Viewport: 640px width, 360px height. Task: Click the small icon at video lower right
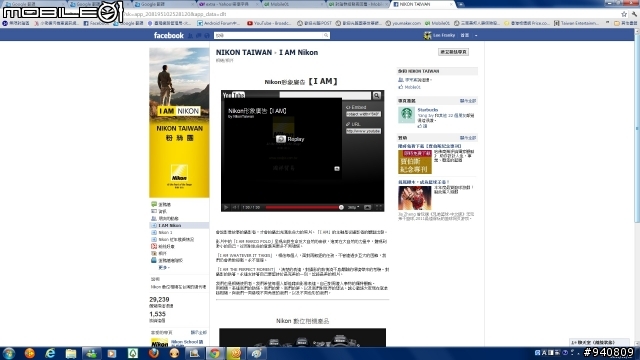(x=337, y=168)
